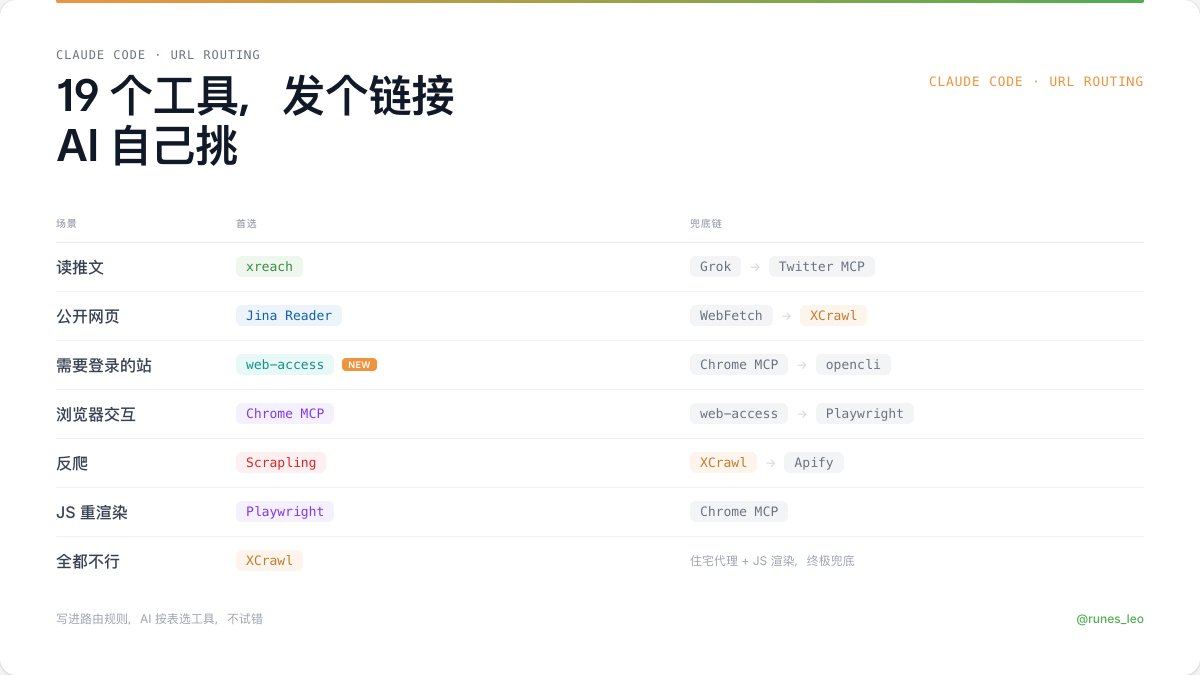This screenshot has width=1200, height=675.
Task: Click the "XCrawl" tag in 反爬 row
Action: tap(723, 462)
